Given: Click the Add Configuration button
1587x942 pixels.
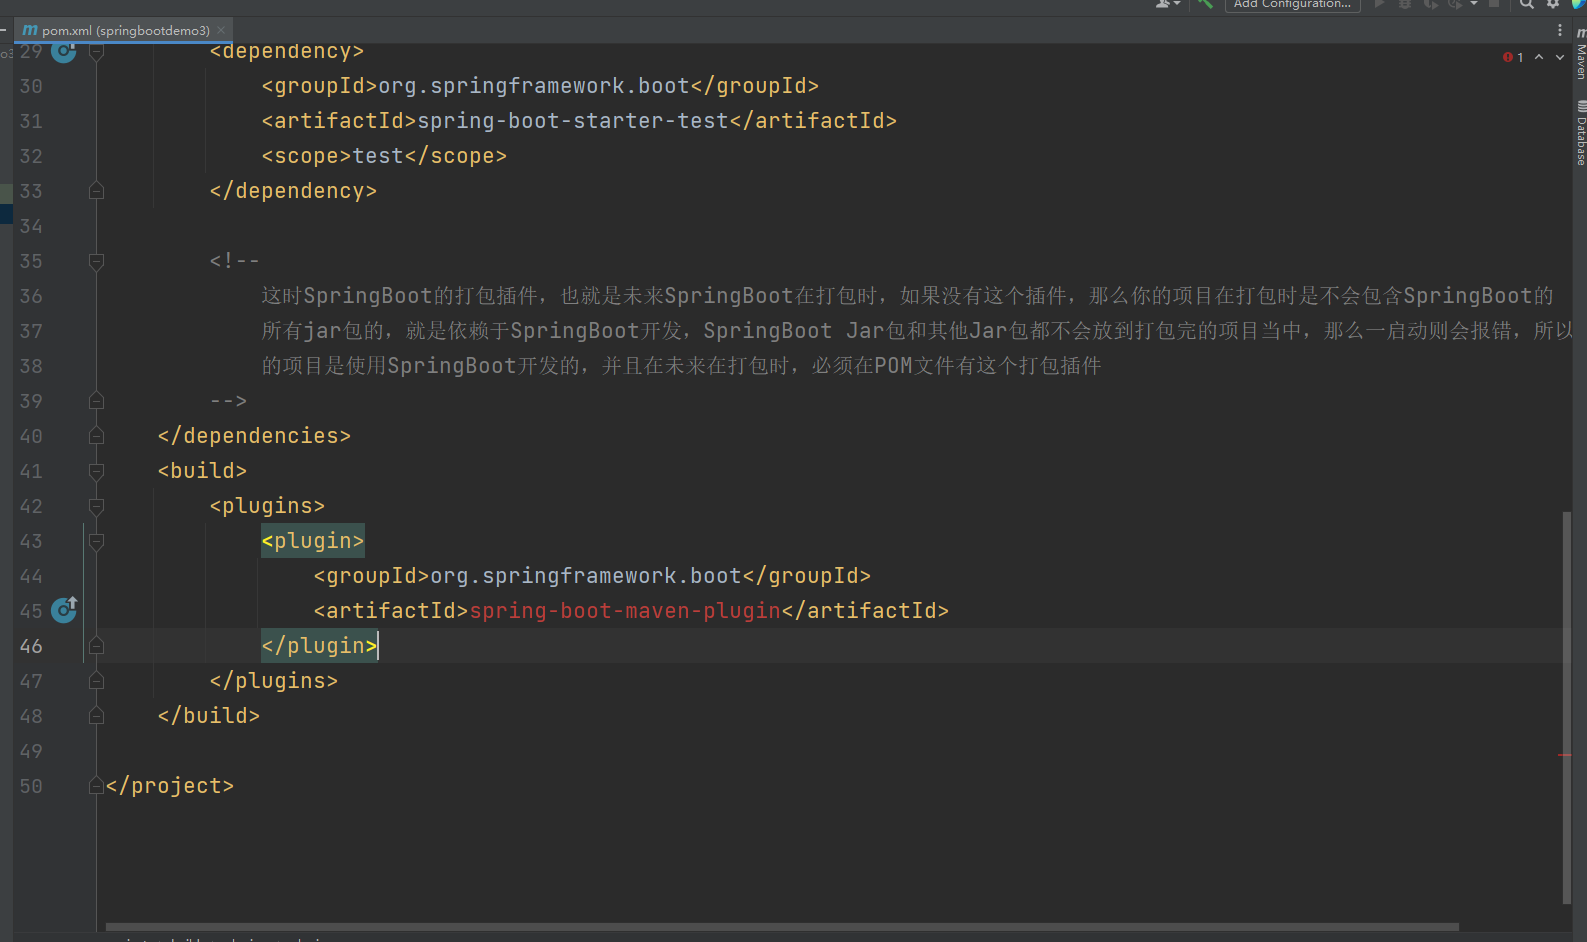Looking at the screenshot, I should 1292,5.
